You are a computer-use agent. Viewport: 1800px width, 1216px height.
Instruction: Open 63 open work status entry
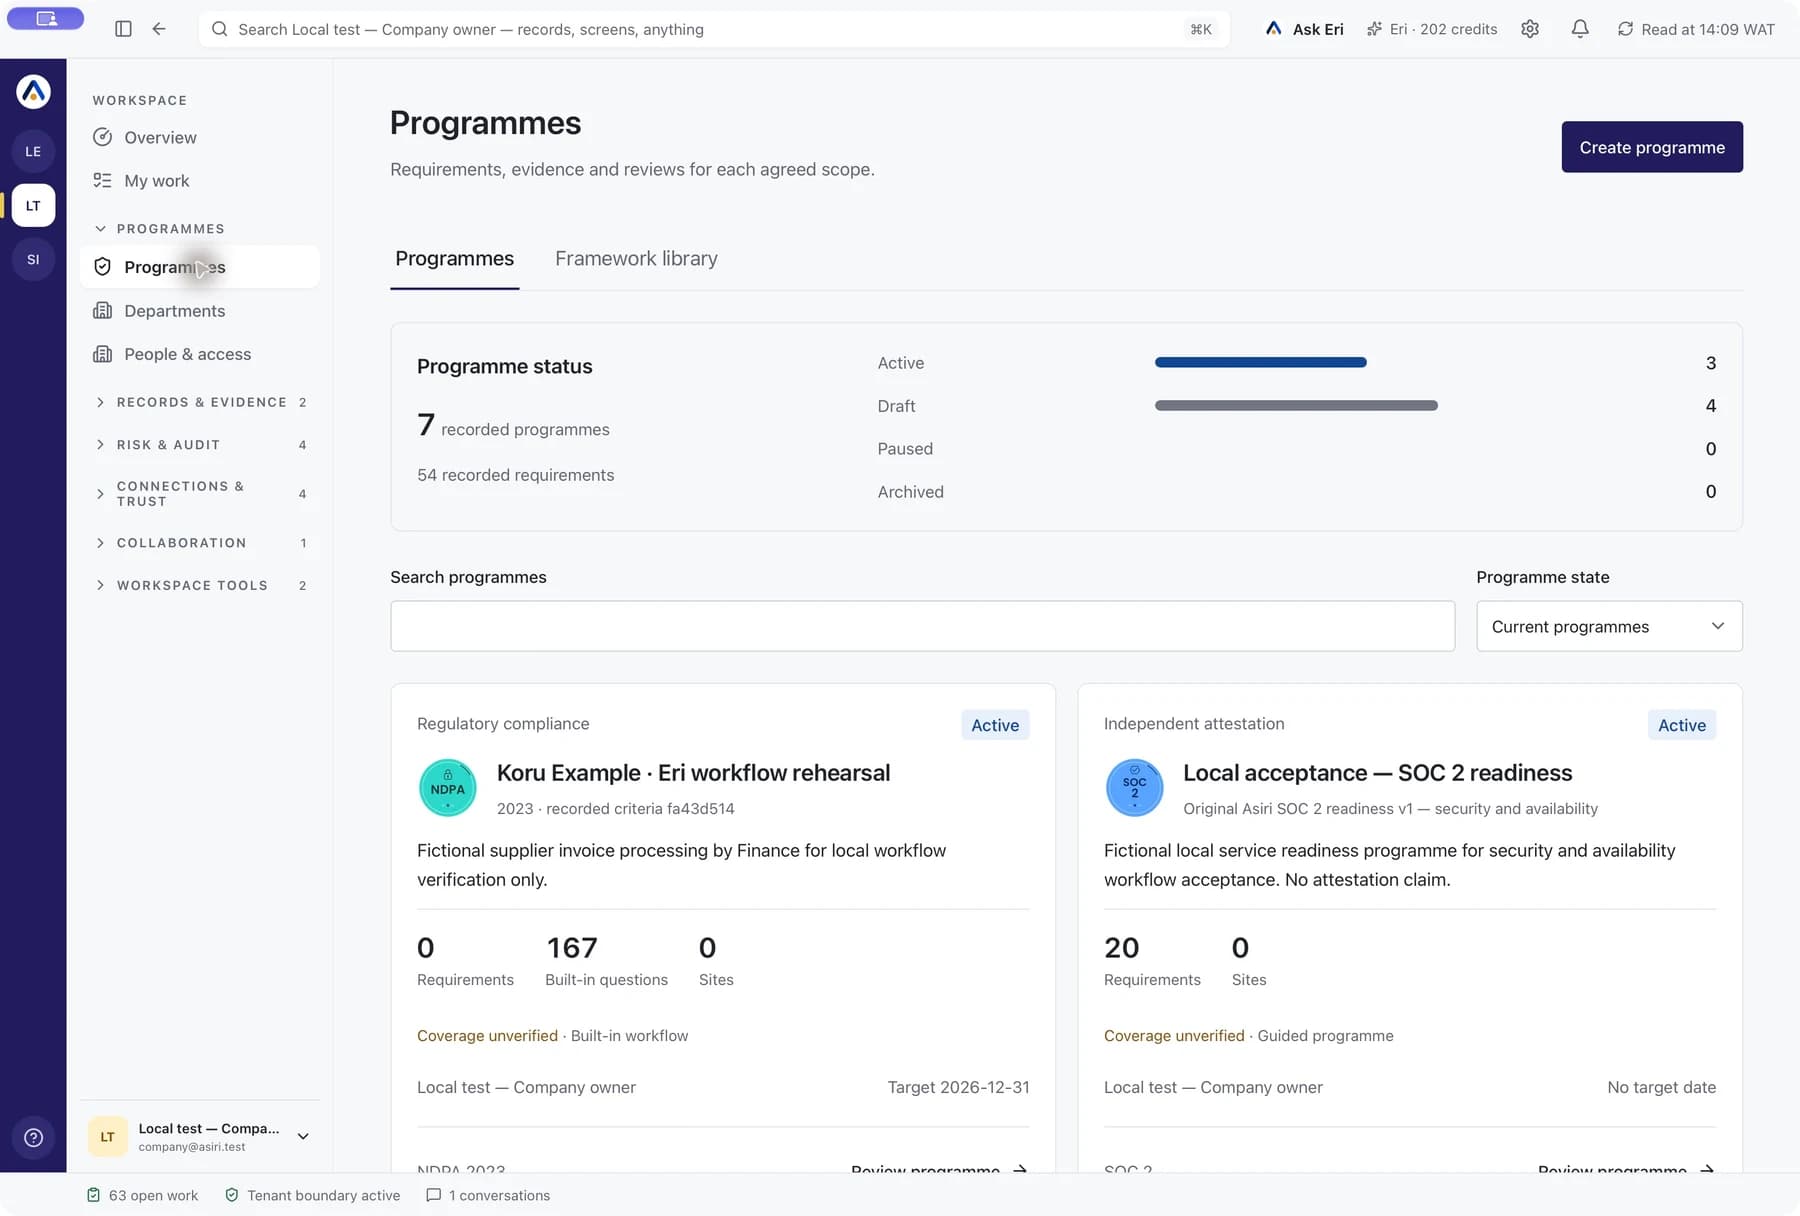[142, 1195]
